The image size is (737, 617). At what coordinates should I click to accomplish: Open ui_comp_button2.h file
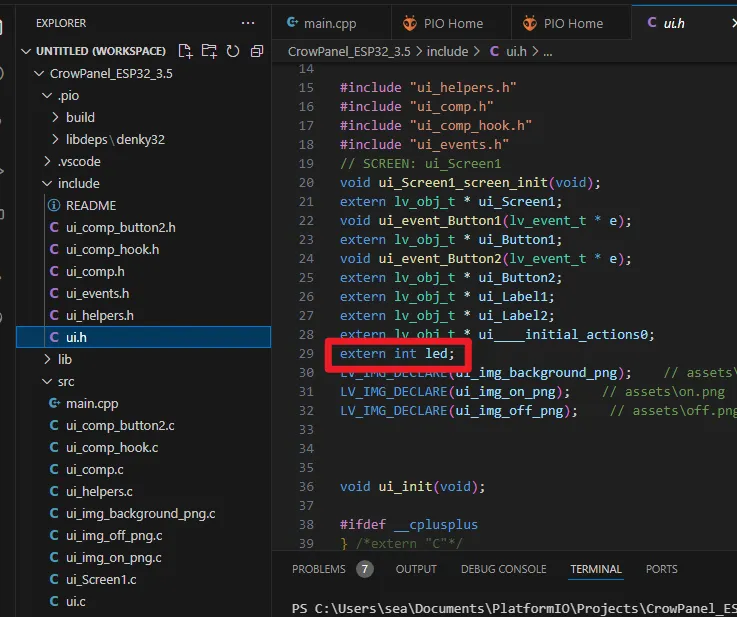(x=121, y=227)
